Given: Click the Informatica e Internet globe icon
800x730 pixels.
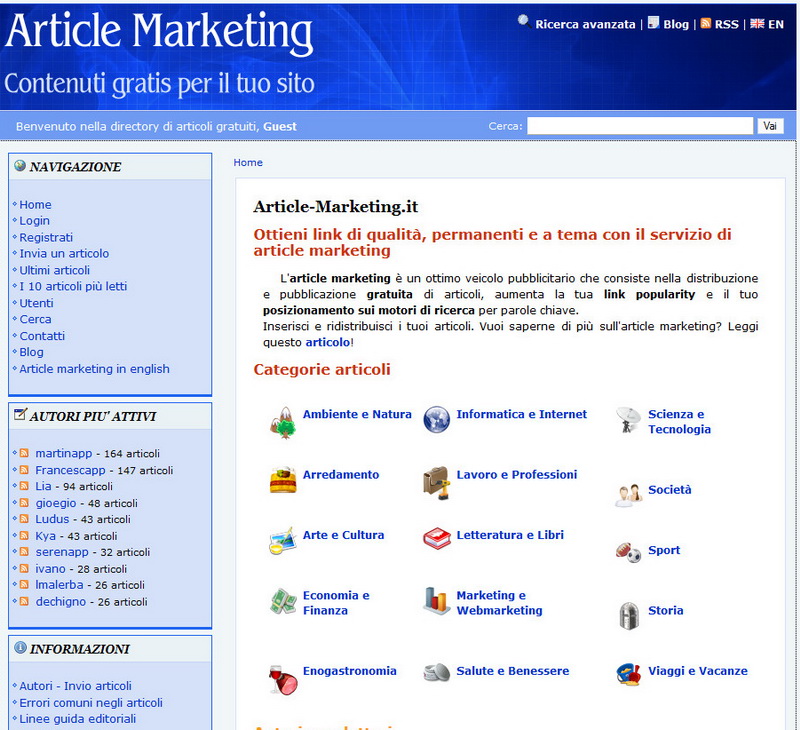Looking at the screenshot, I should pyautogui.click(x=436, y=418).
